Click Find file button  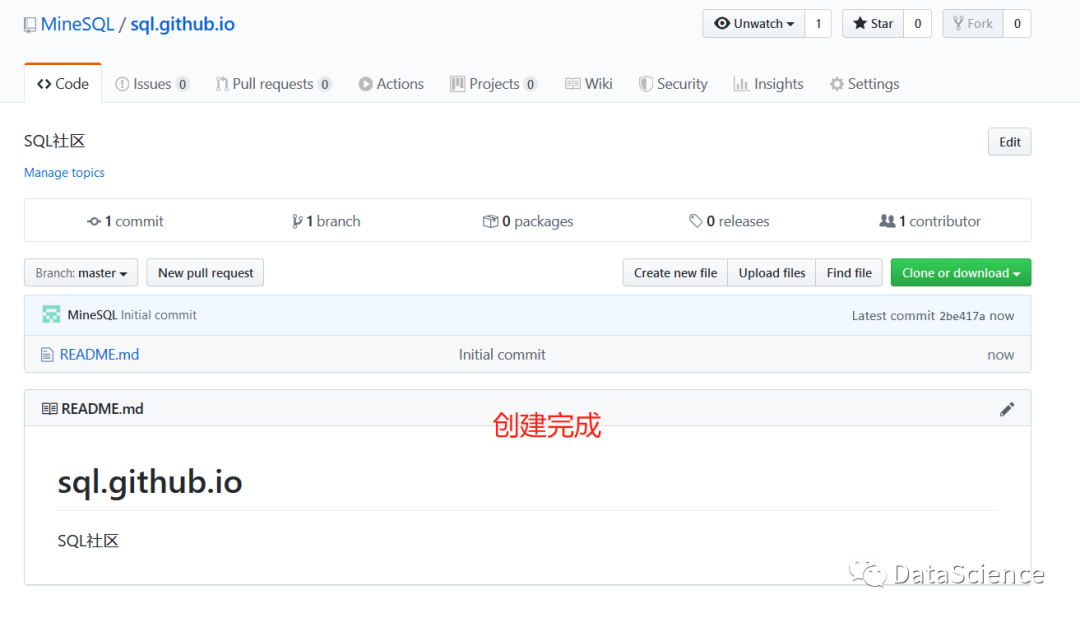tap(849, 273)
